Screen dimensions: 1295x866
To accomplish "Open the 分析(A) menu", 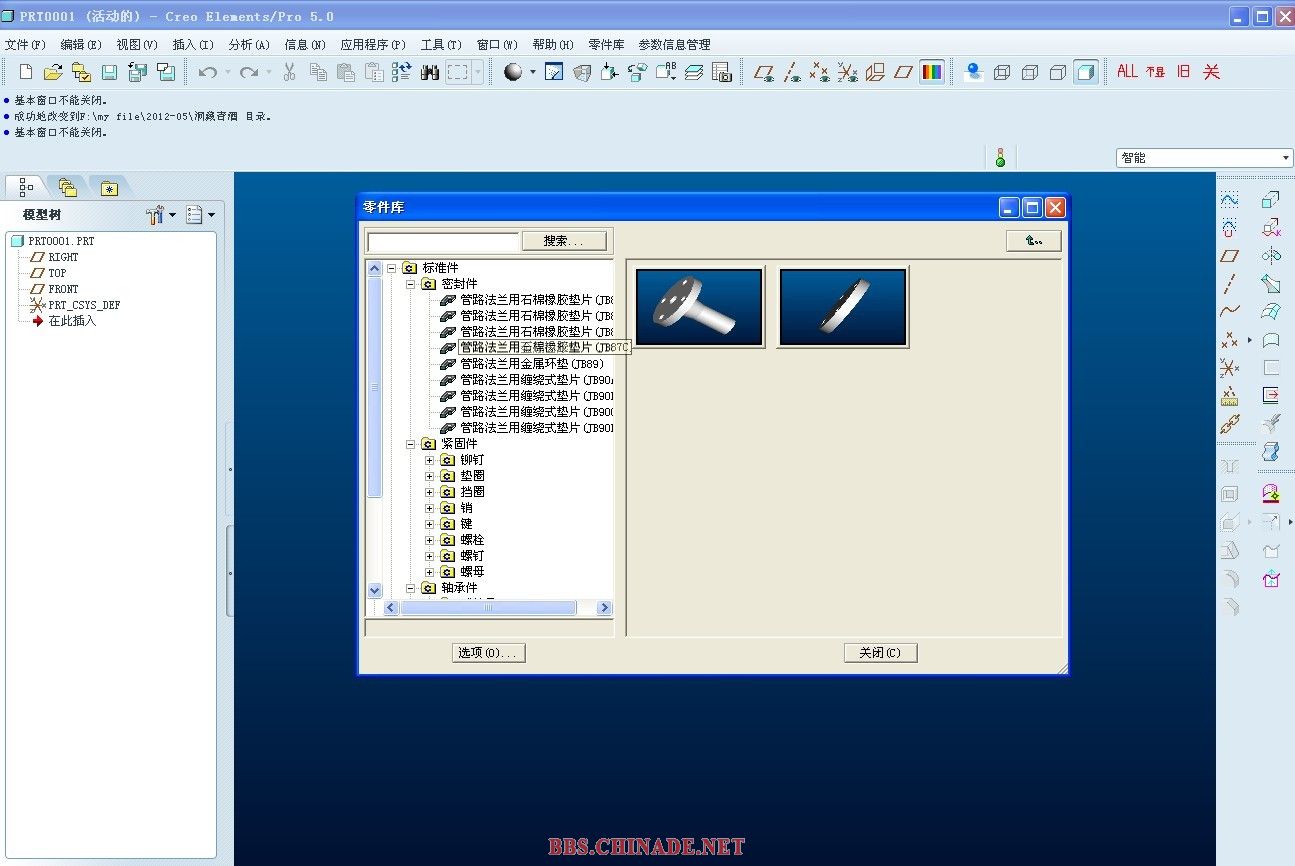I will pos(249,45).
